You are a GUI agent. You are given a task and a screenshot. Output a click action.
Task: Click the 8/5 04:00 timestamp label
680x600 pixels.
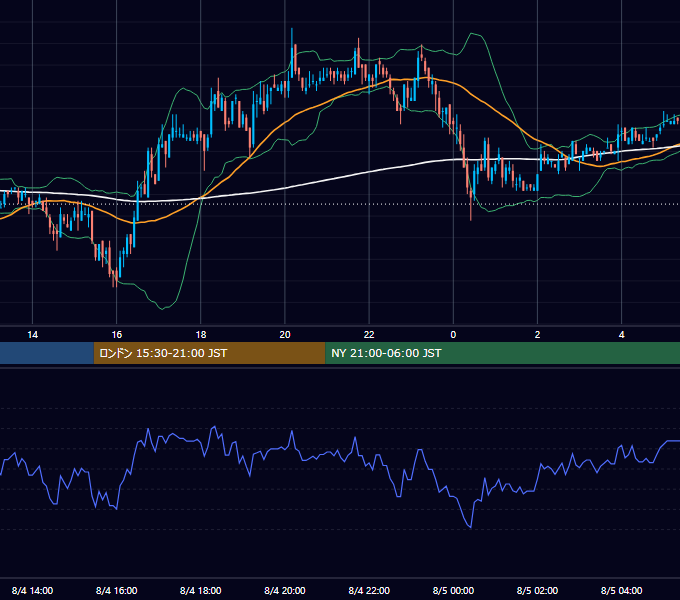[621, 590]
